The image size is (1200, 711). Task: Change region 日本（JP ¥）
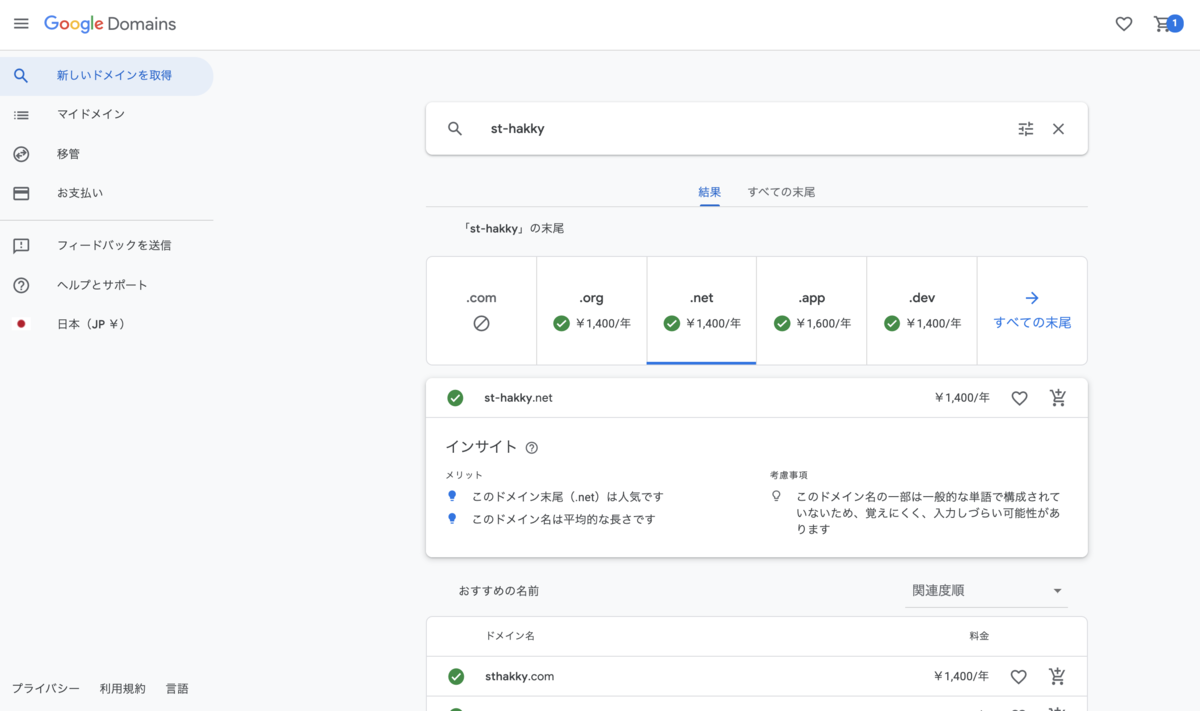click(106, 325)
